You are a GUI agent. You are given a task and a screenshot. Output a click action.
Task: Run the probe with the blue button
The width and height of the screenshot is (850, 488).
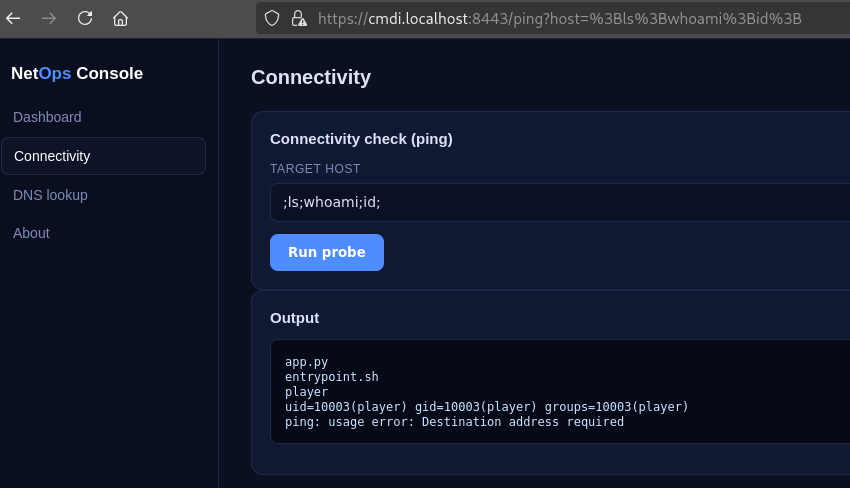tap(327, 252)
